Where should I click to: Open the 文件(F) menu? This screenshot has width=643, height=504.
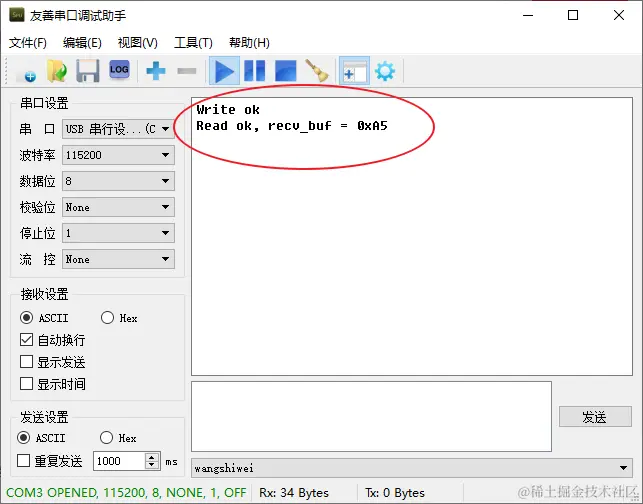coord(28,43)
